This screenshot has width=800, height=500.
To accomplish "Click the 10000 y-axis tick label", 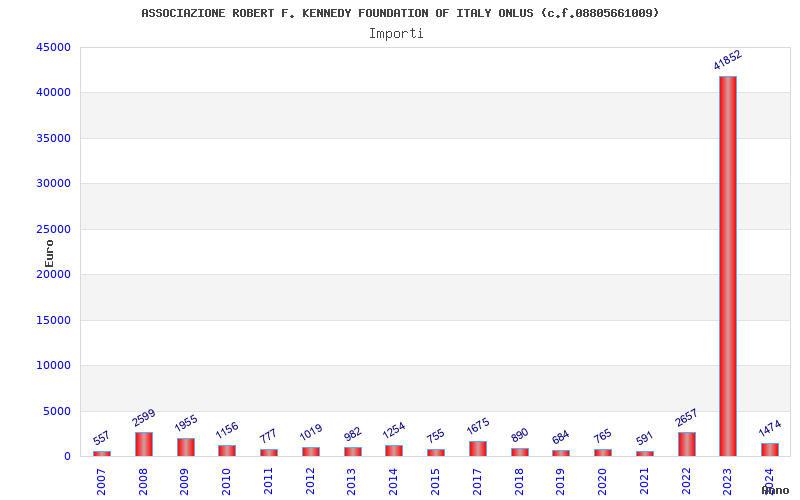I will click(x=54, y=366).
